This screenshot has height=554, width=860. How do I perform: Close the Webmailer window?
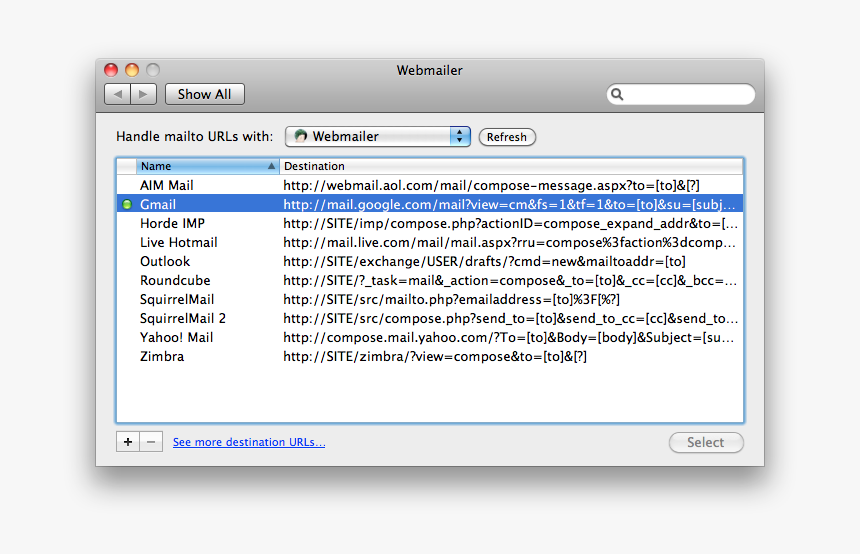111,70
